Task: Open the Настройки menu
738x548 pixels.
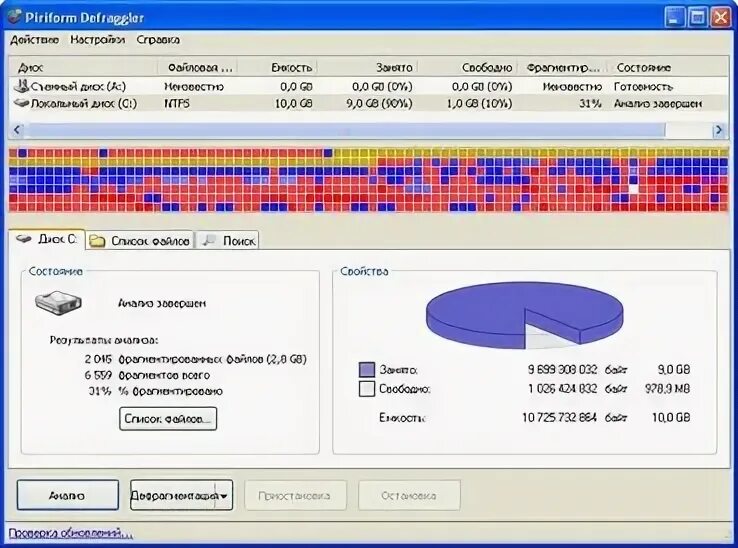Action: [97, 40]
